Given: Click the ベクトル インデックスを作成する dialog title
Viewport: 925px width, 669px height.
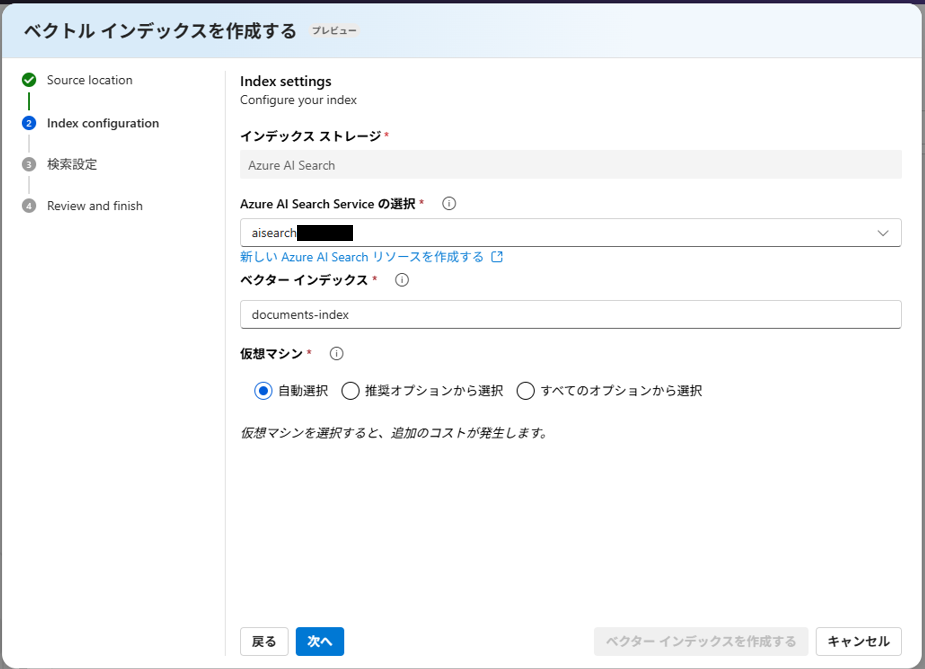Looking at the screenshot, I should pyautogui.click(x=160, y=31).
